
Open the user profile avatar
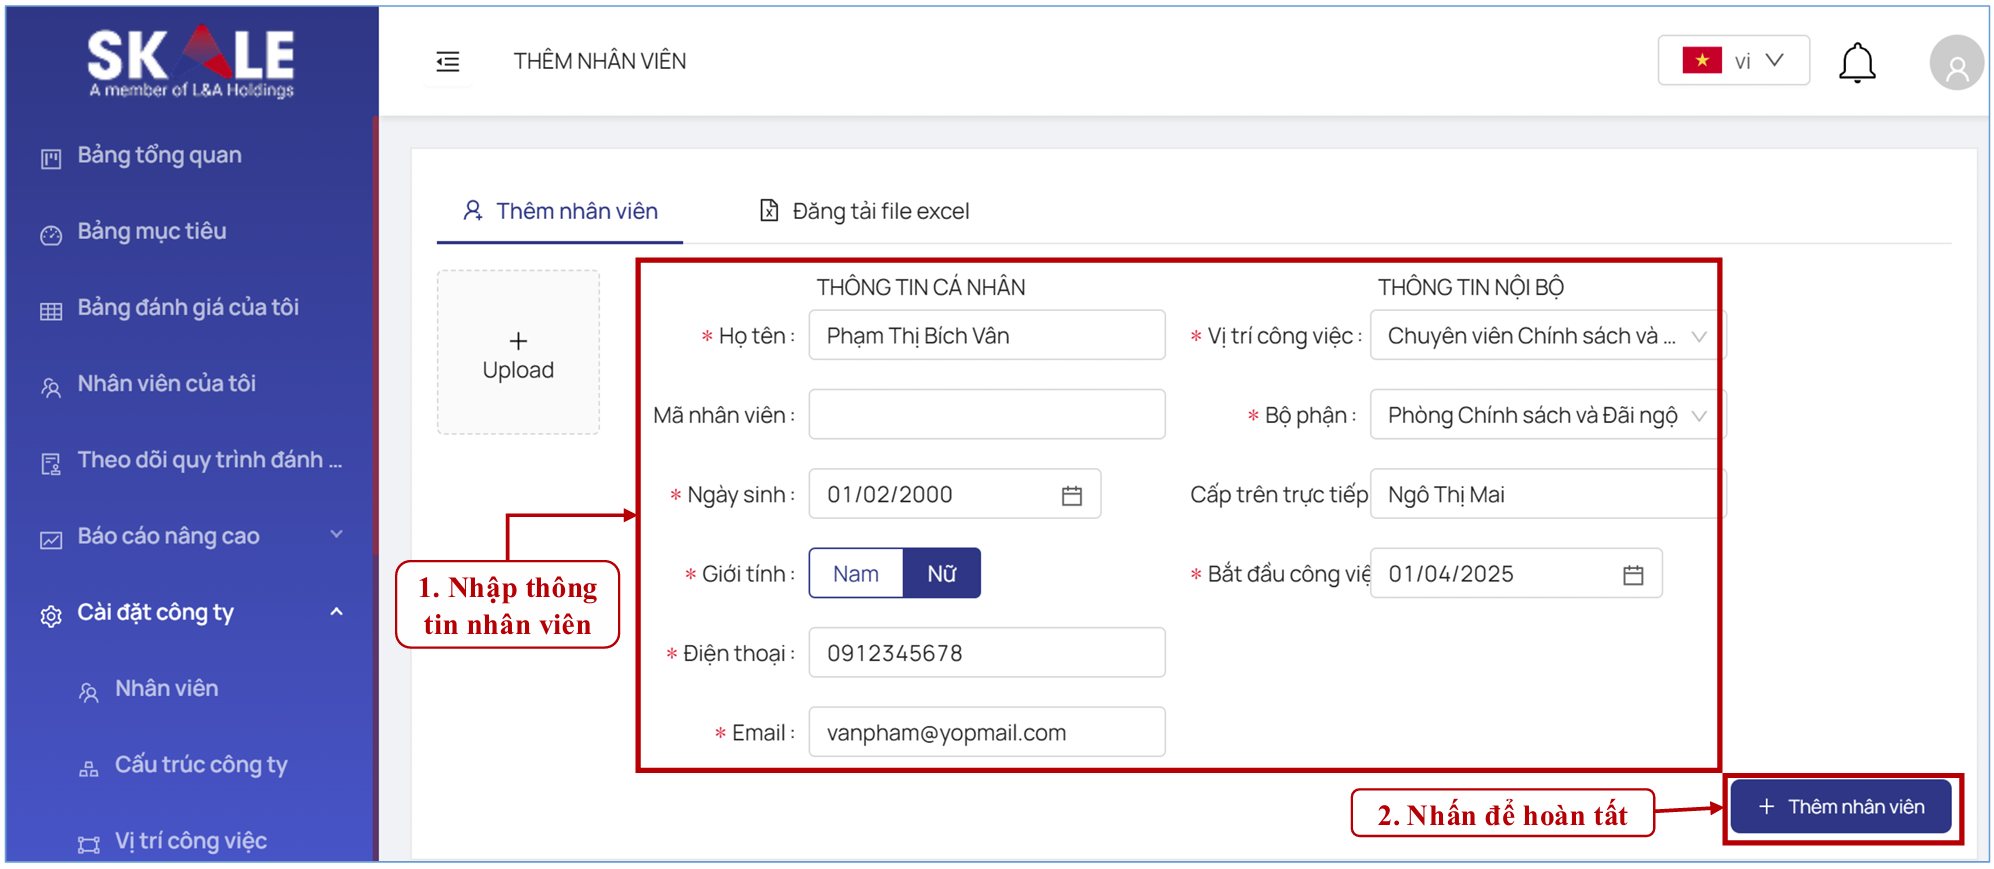[1956, 64]
